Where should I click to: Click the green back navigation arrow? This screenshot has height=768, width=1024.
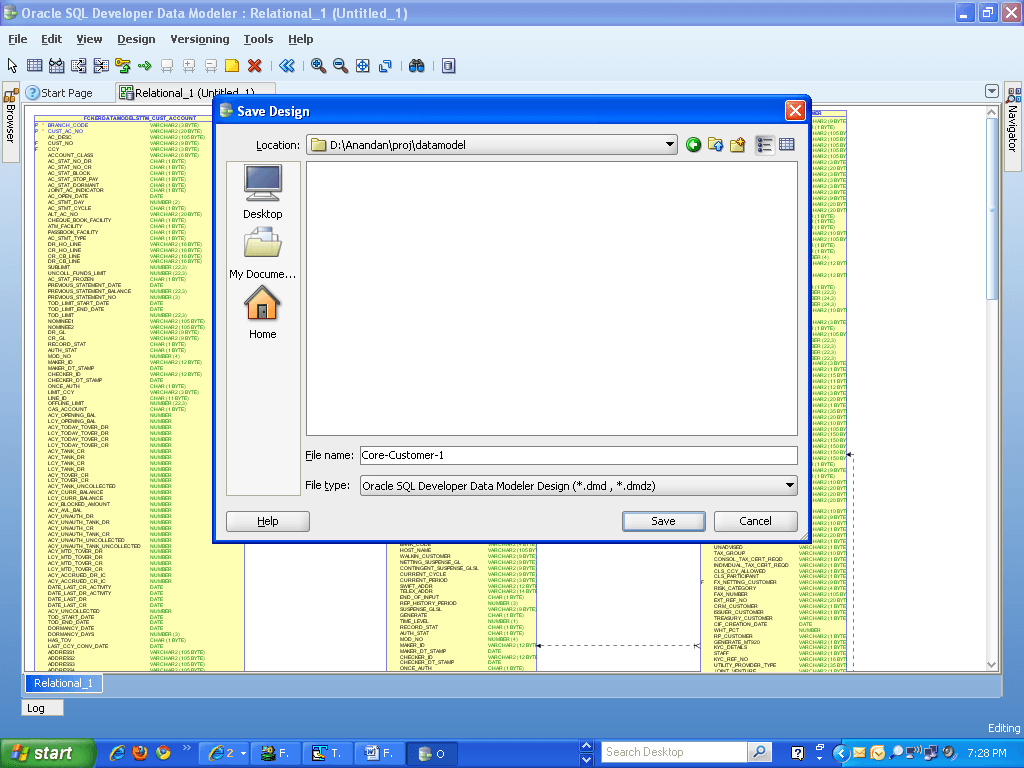[x=693, y=144]
